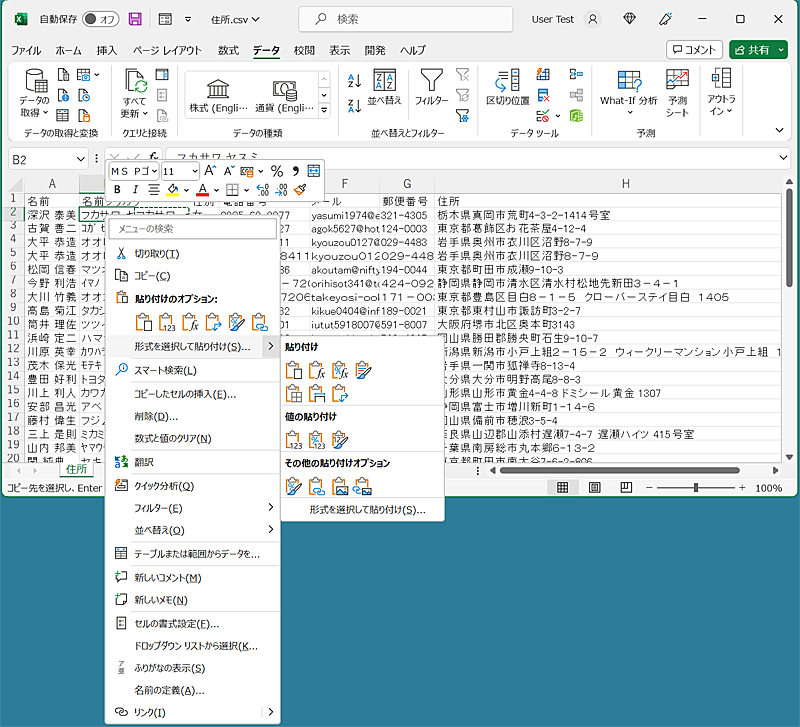The image size is (800, 727).
Task: Click the 詳細設定 advanced filter icon
Action: pos(462,116)
